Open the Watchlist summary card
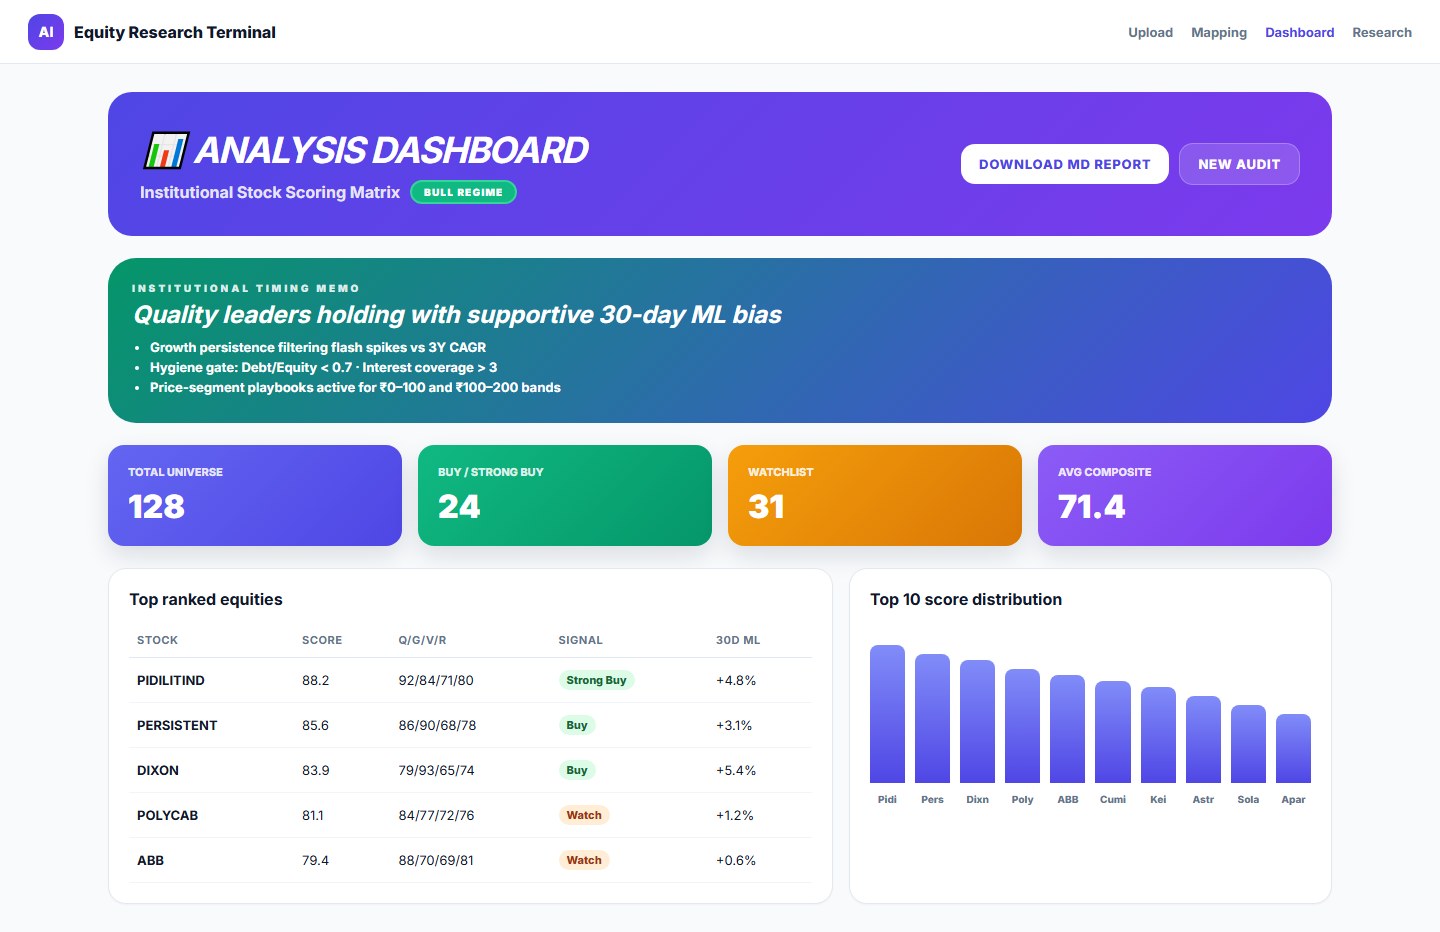The height and width of the screenshot is (932, 1440). (x=875, y=495)
